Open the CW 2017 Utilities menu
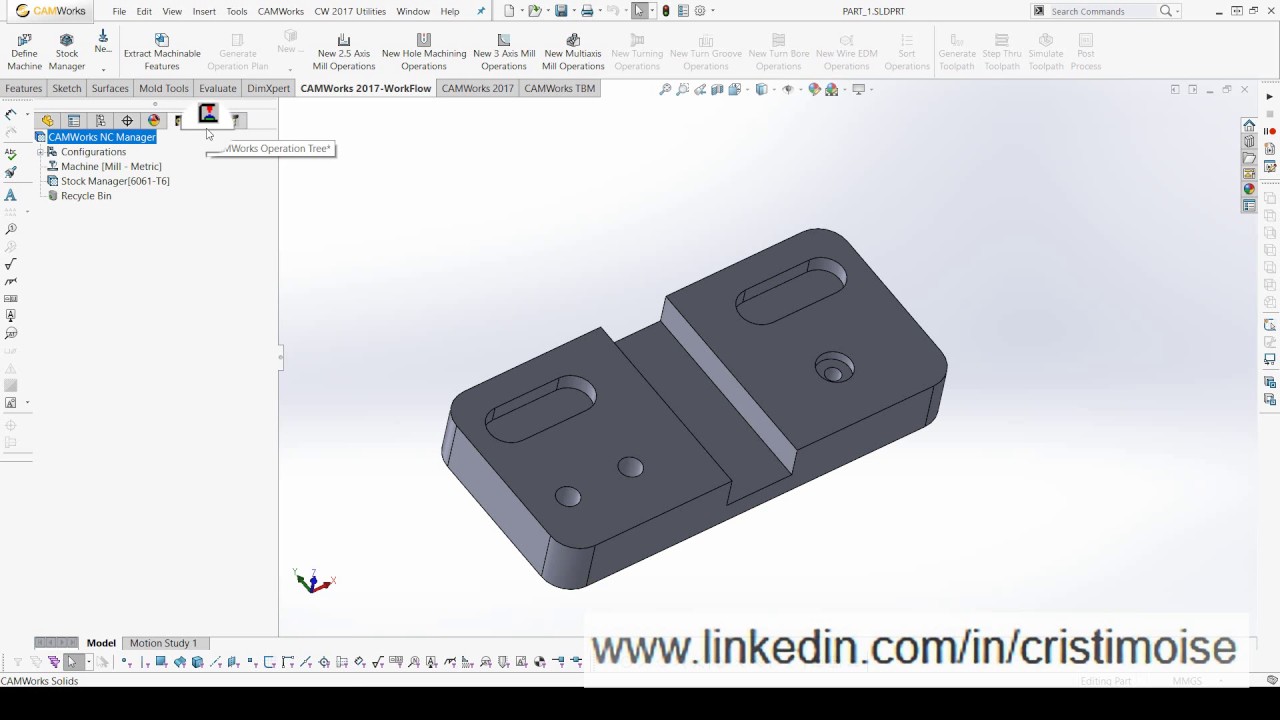The width and height of the screenshot is (1280, 720). pos(350,11)
